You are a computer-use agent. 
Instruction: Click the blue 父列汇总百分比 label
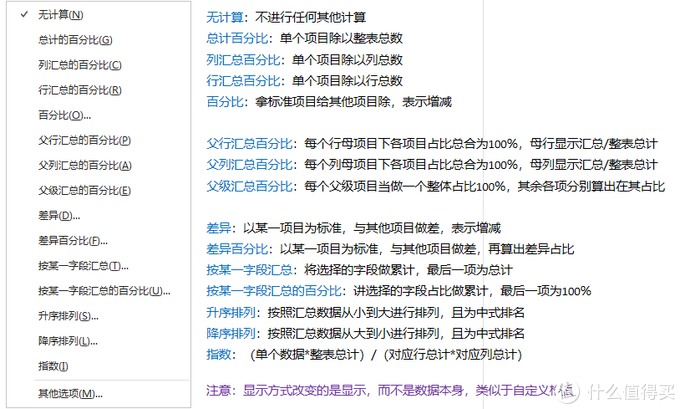[x=249, y=165]
